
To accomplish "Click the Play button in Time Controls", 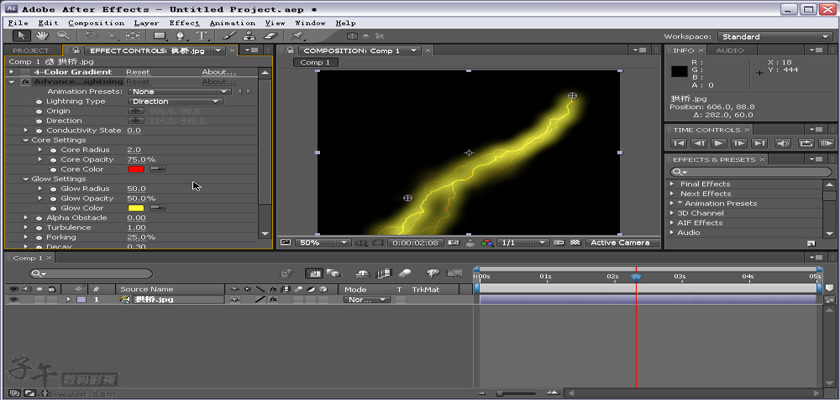I will tap(719, 144).
